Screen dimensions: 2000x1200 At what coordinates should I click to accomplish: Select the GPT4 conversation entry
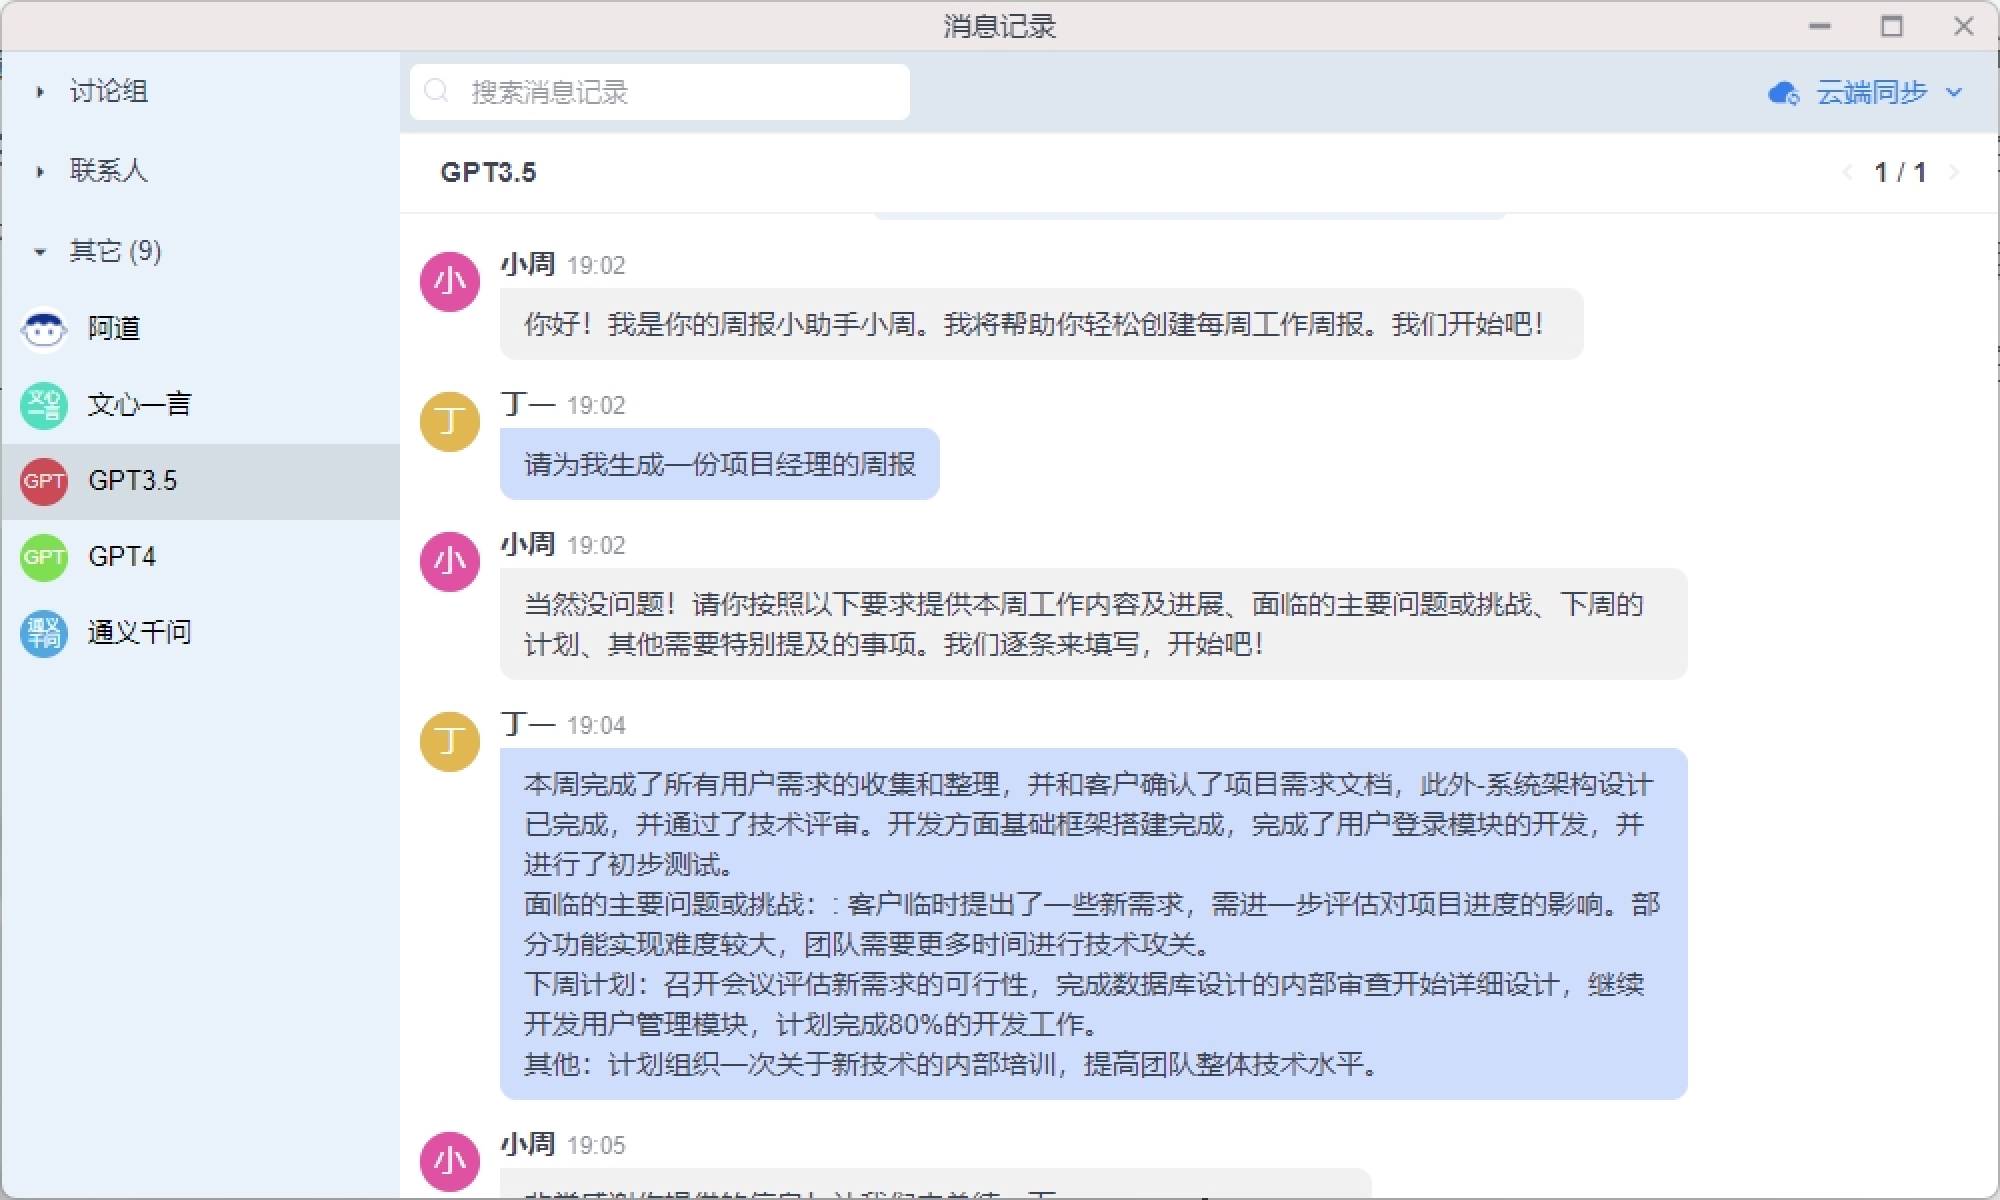[x=200, y=557]
